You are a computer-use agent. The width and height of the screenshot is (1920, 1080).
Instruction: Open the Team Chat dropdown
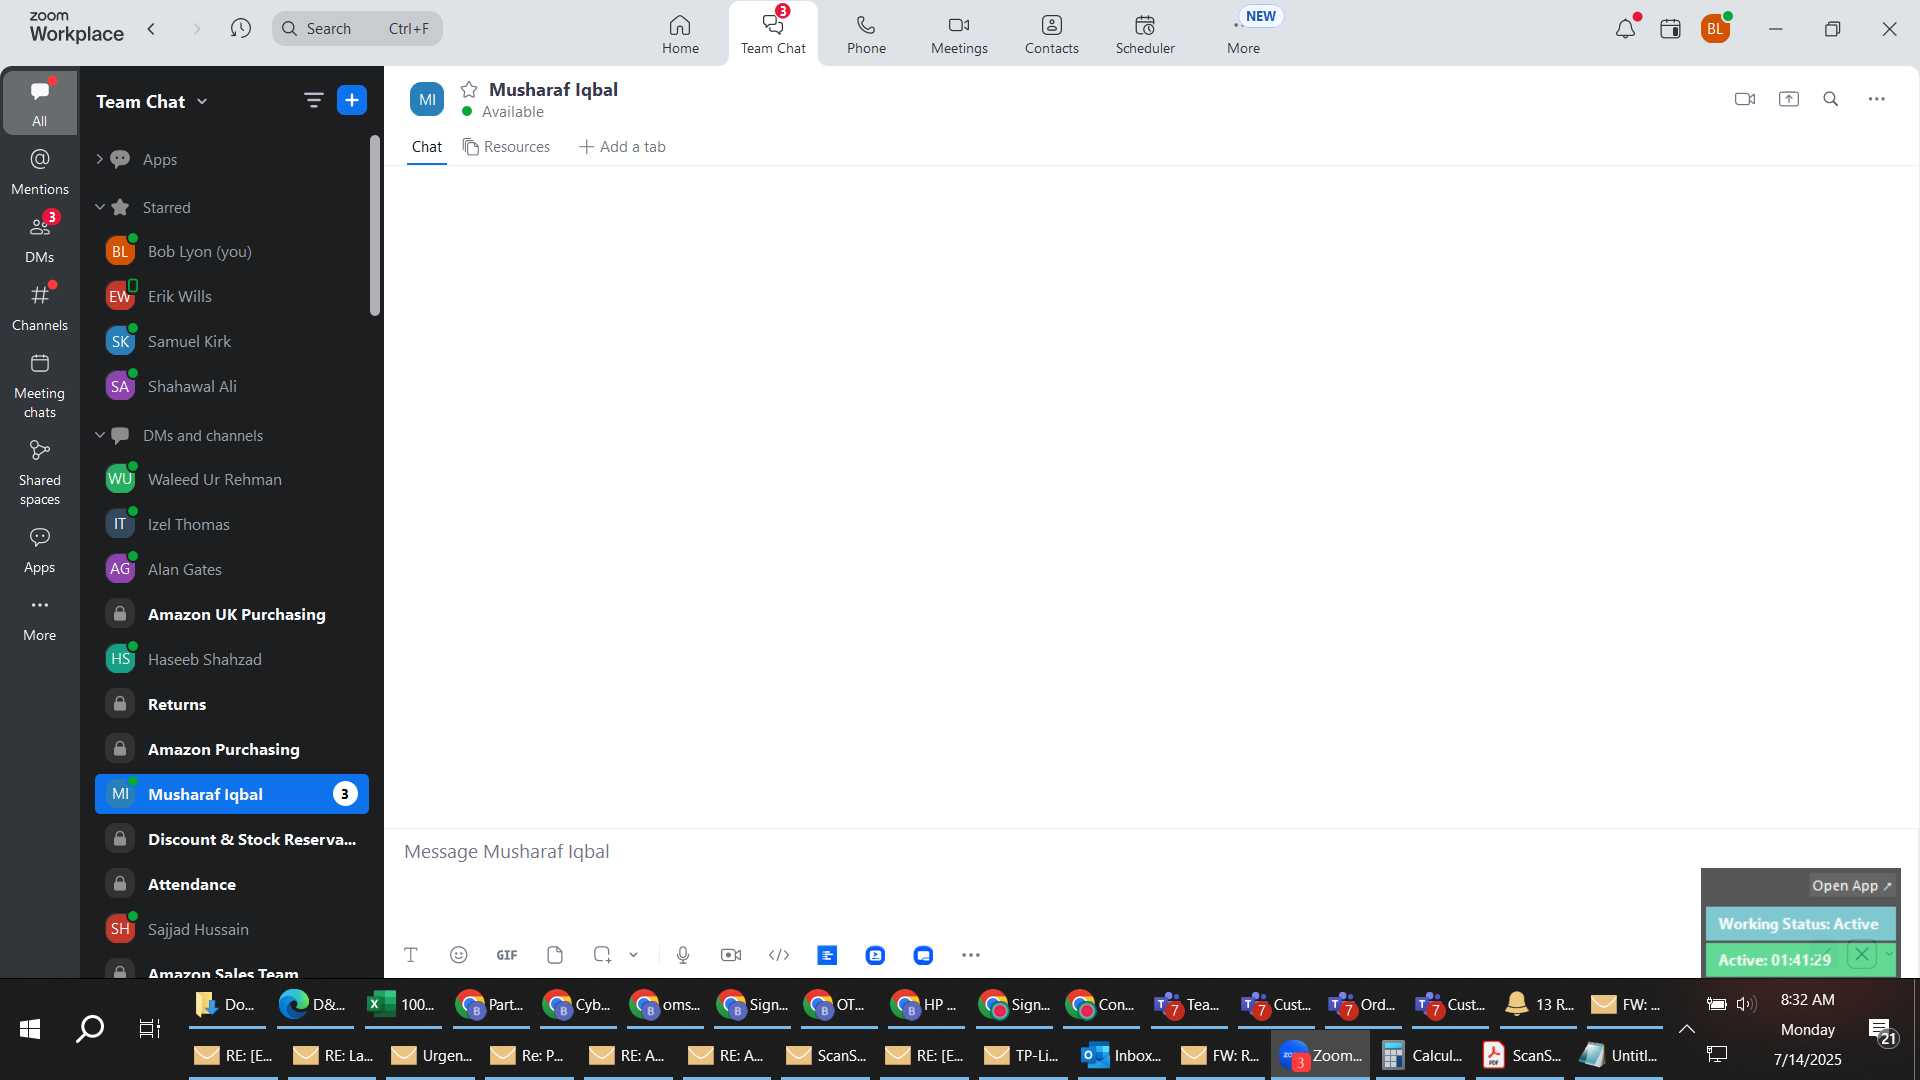tap(152, 101)
